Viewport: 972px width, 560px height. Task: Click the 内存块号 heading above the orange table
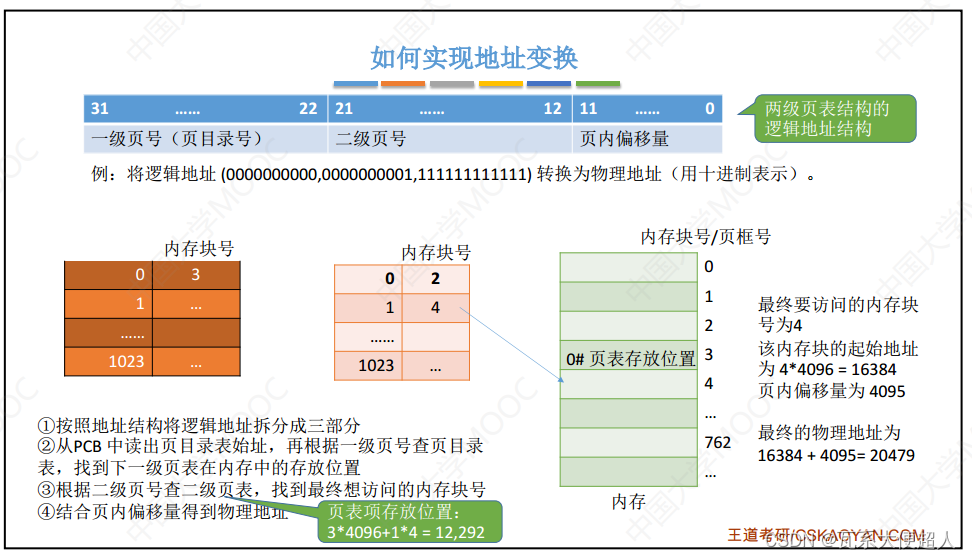(199, 249)
